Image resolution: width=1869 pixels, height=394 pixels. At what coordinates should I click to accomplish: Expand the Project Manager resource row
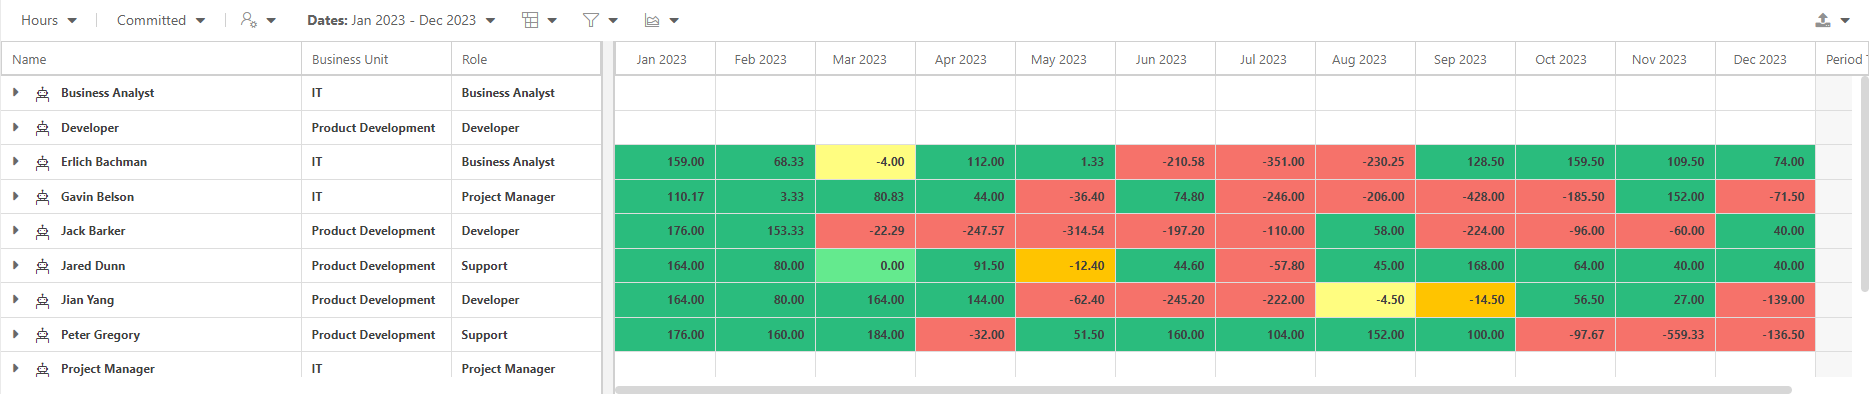point(15,368)
